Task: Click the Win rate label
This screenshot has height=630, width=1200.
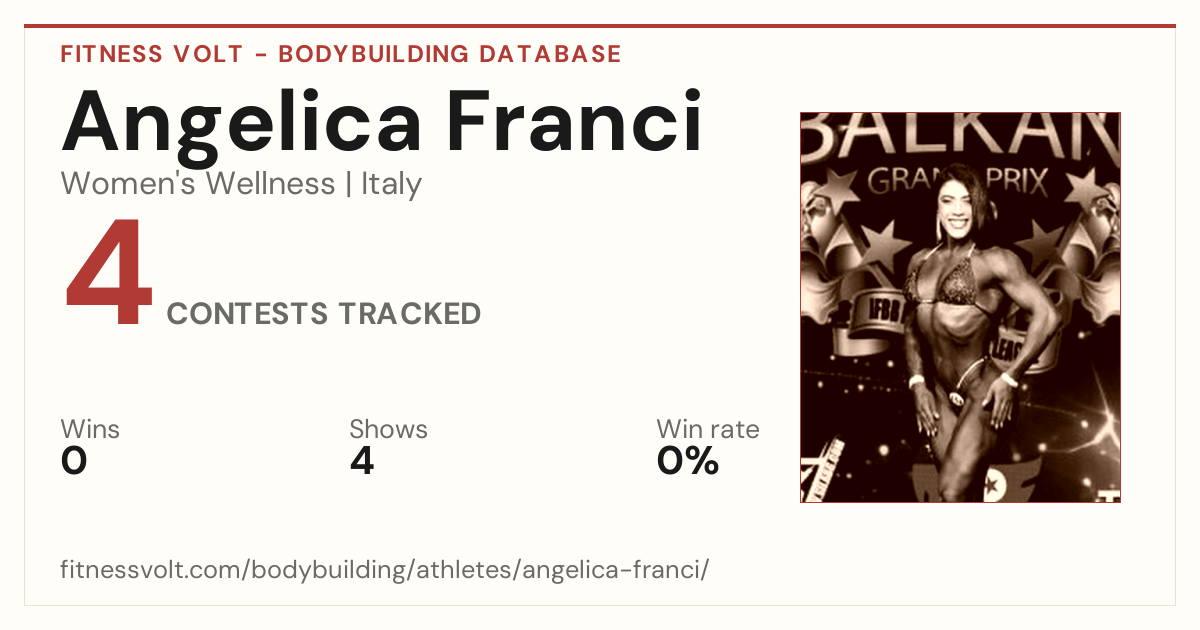Action: pos(708,430)
